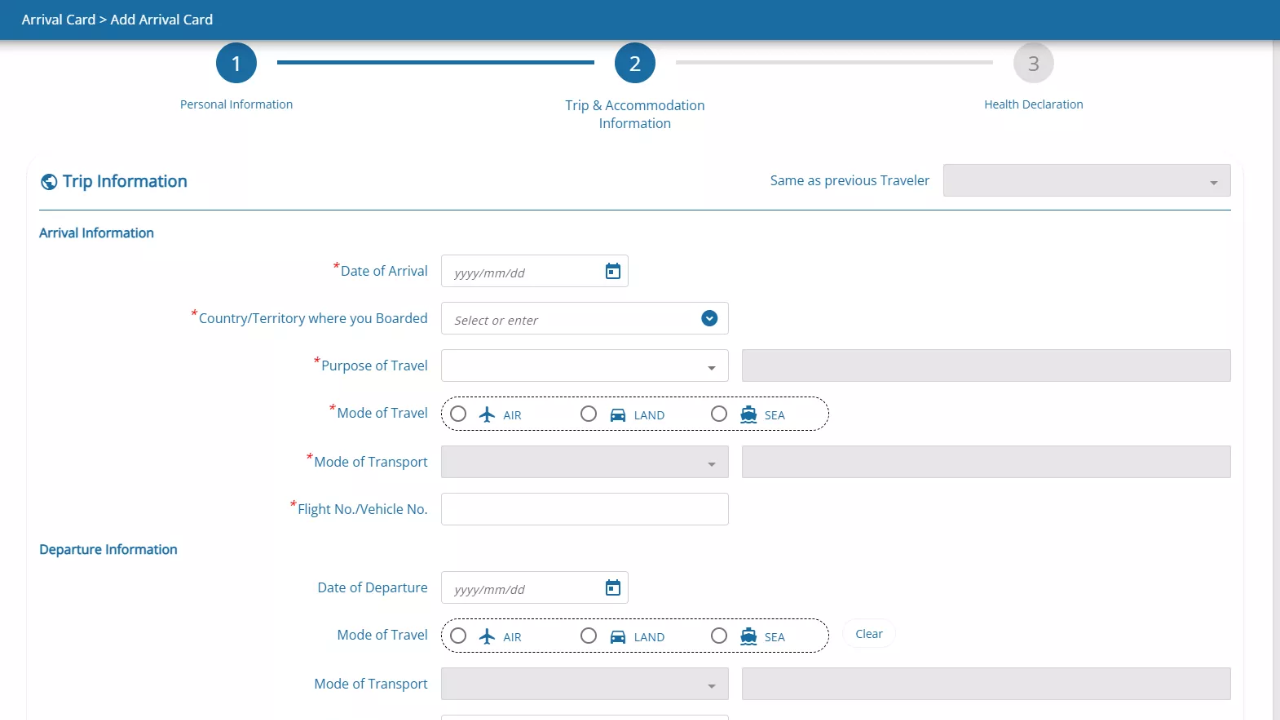Select LAND radio for departure Mode of Travel
Screen dimensions: 1280x720
tap(589, 635)
